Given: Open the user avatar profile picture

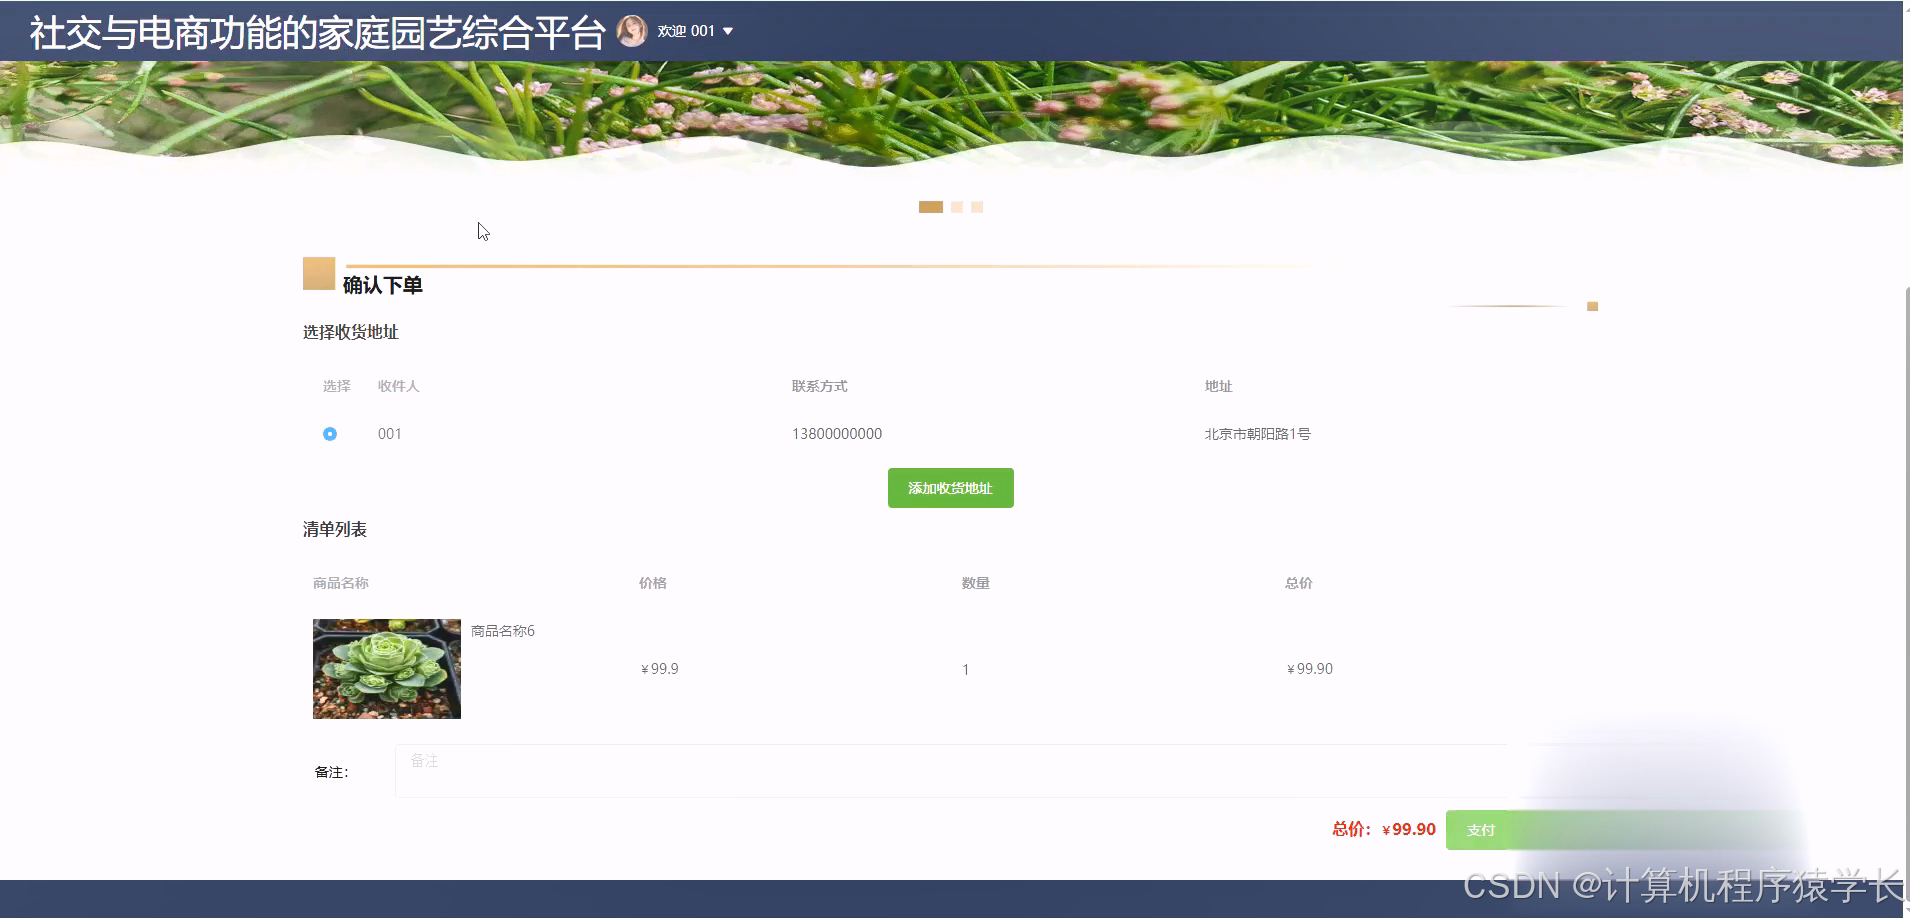Looking at the screenshot, I should tap(634, 30).
